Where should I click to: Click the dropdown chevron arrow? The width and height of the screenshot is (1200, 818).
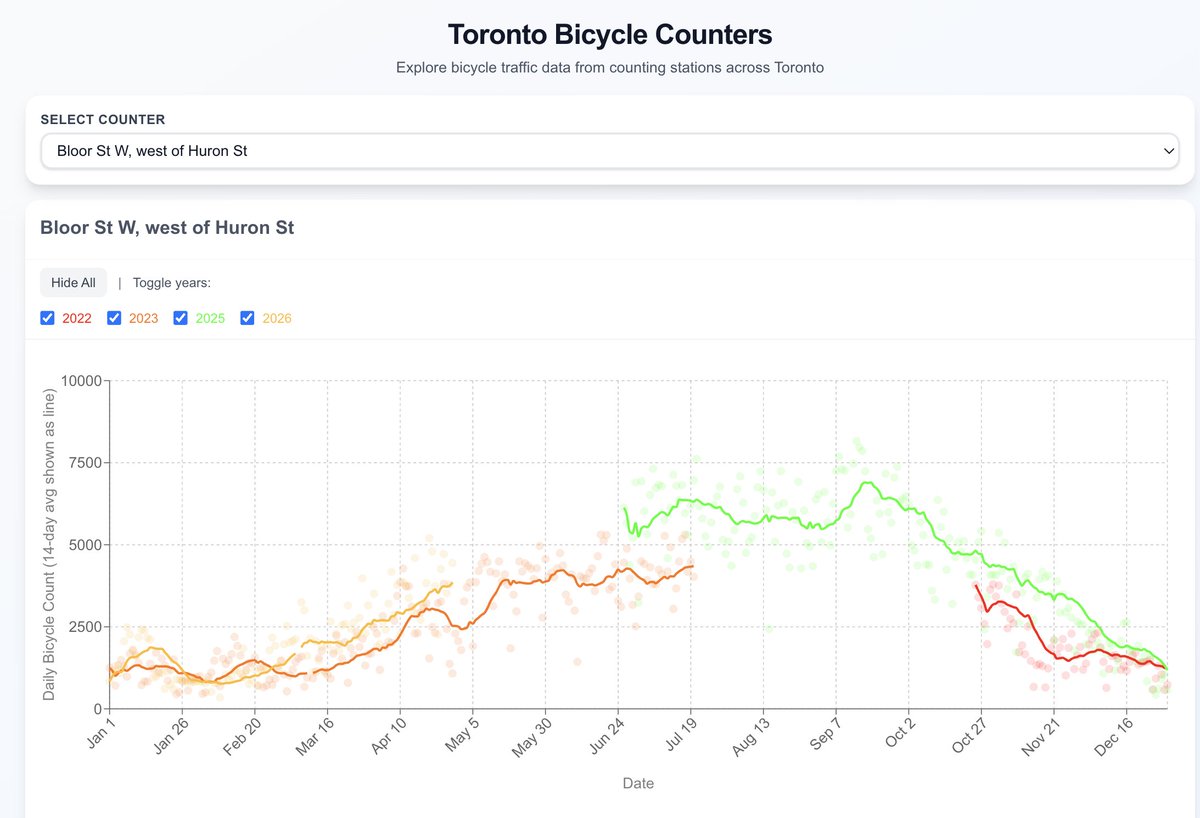coord(1168,151)
